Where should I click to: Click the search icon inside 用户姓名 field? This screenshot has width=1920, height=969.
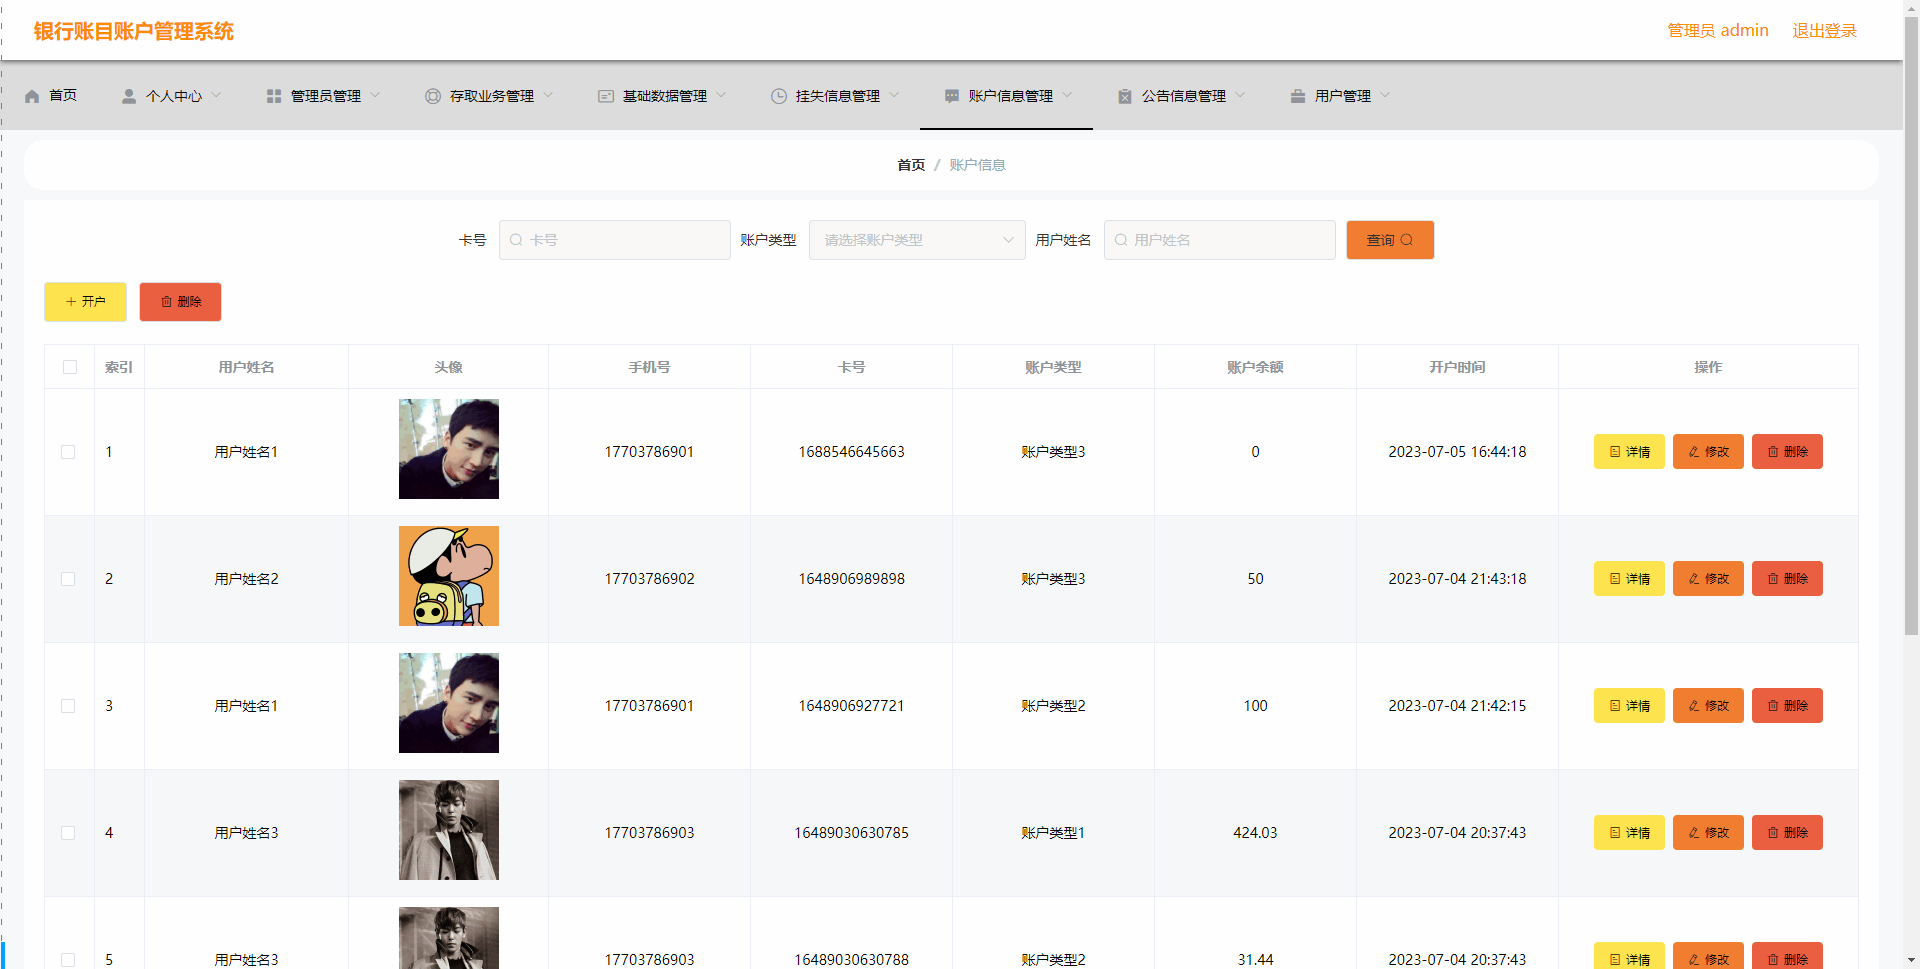pos(1121,240)
